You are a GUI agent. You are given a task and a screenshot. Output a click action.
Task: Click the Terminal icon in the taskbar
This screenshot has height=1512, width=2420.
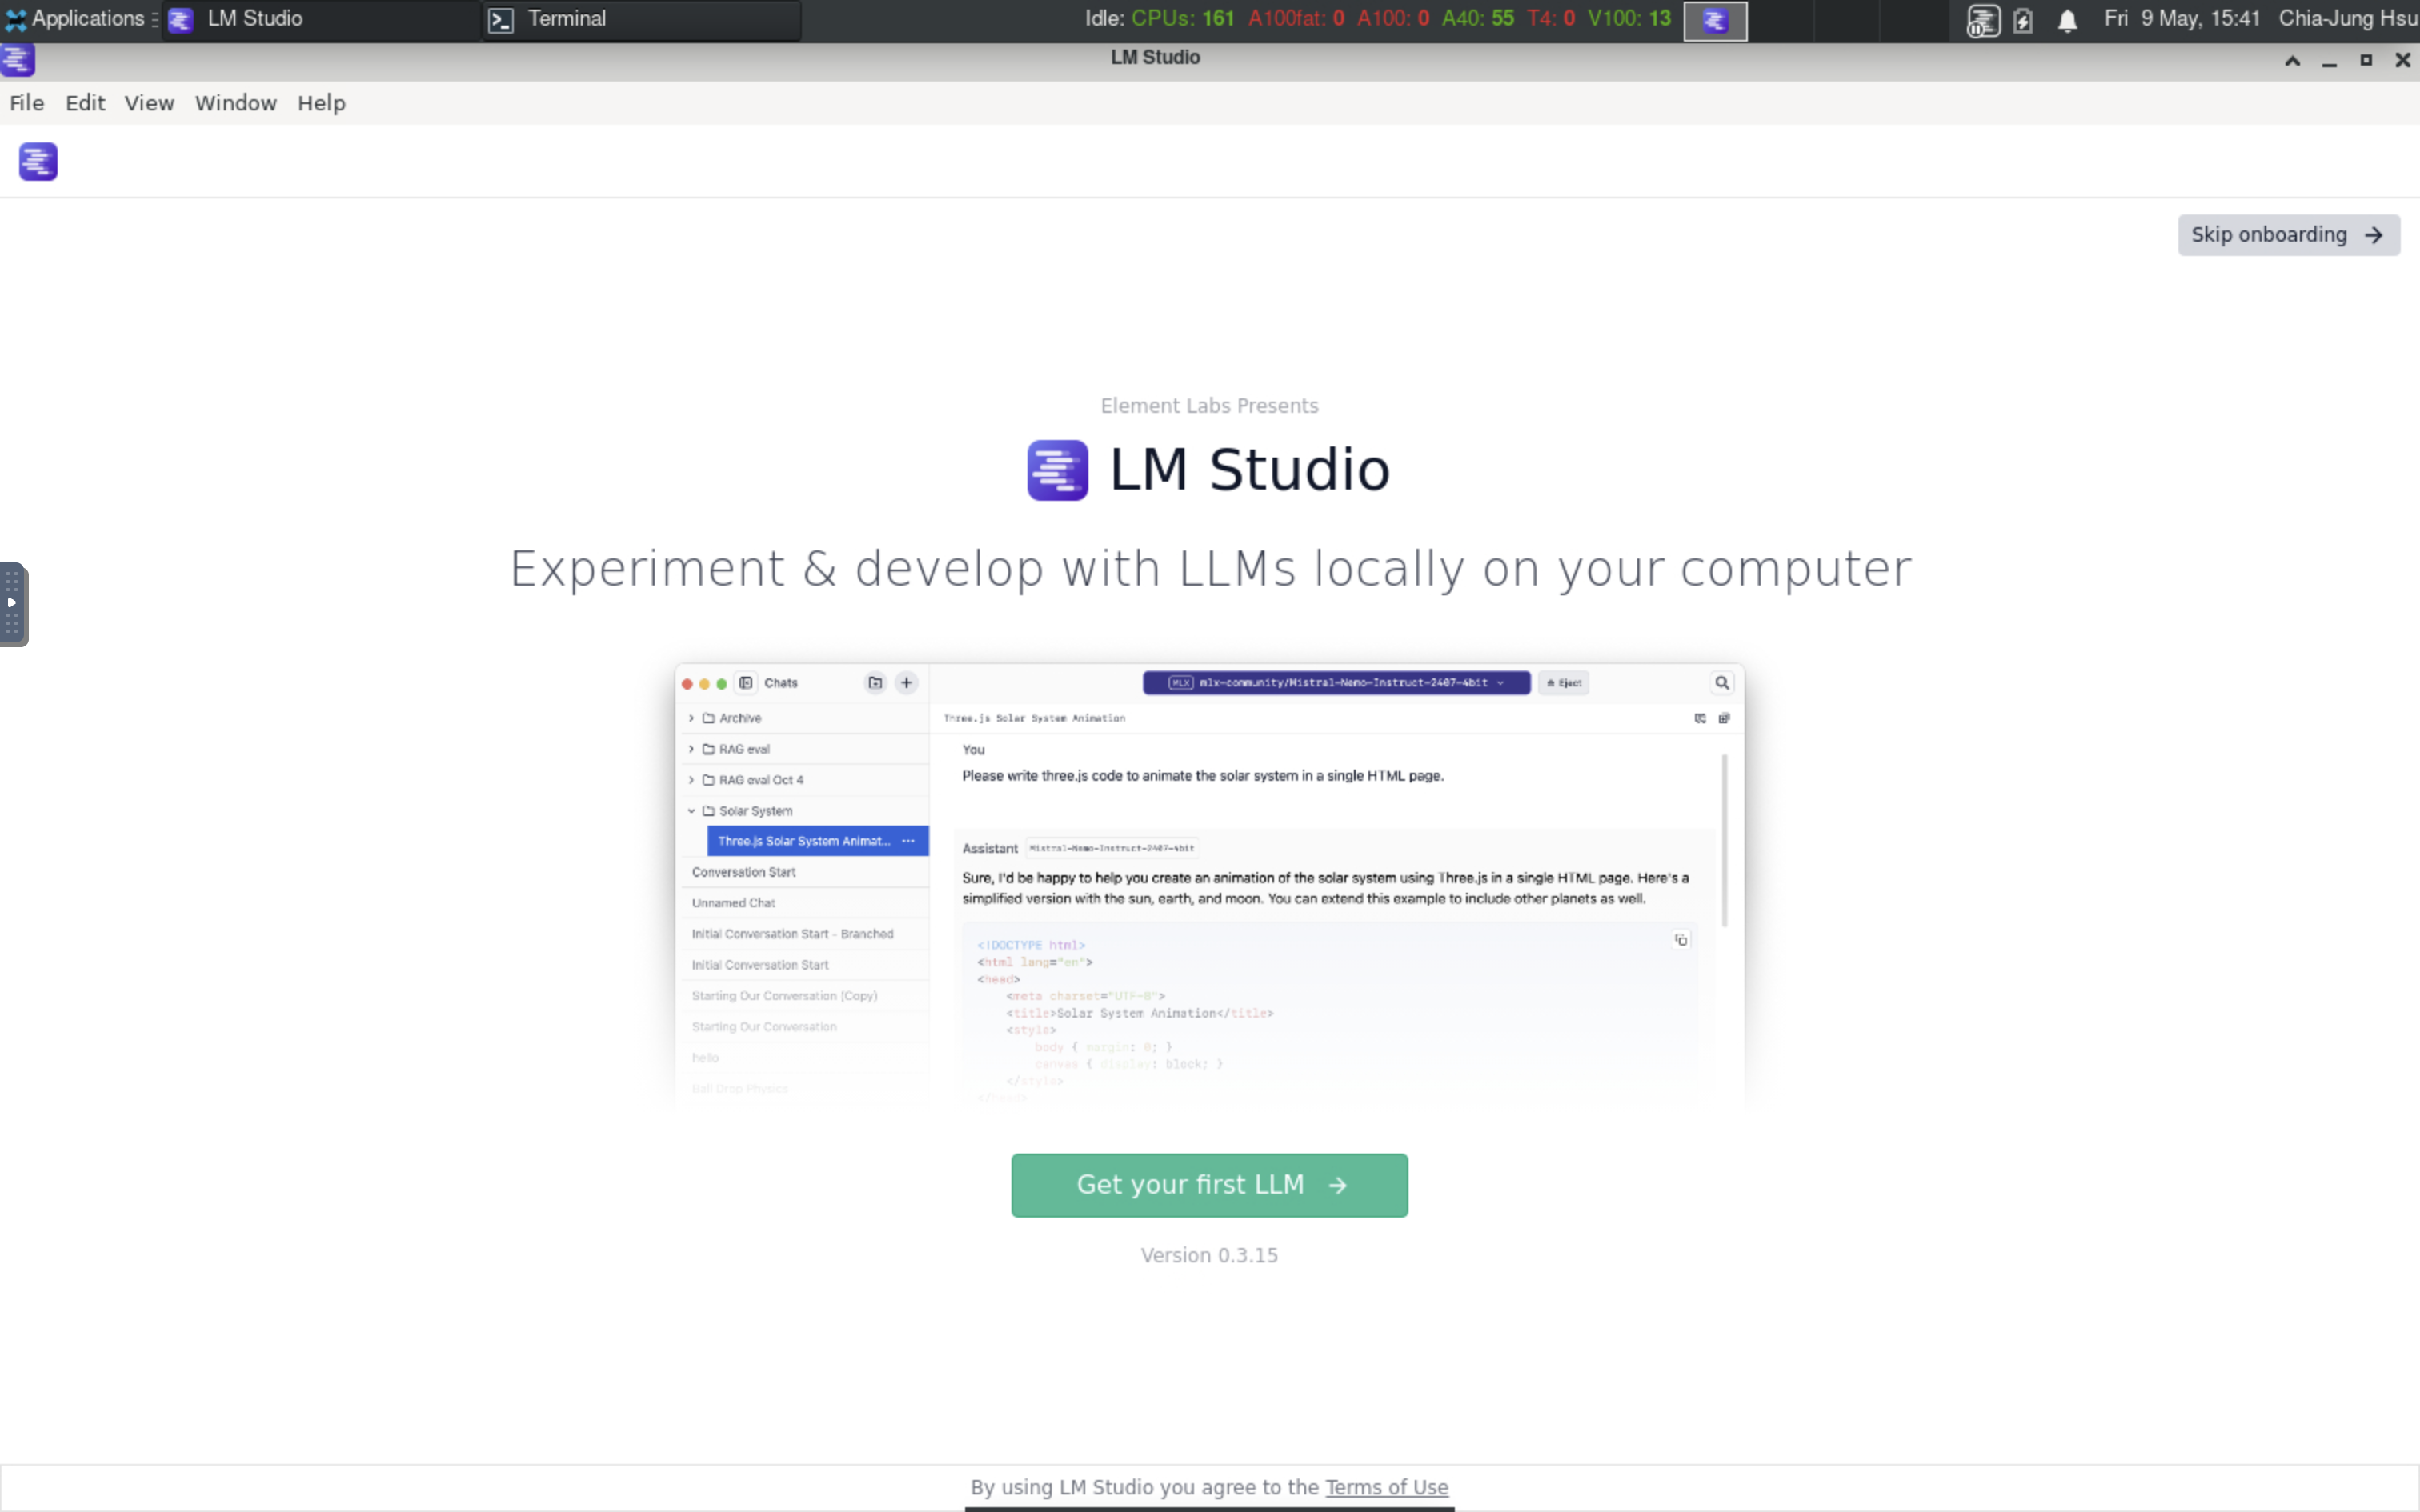point(502,19)
